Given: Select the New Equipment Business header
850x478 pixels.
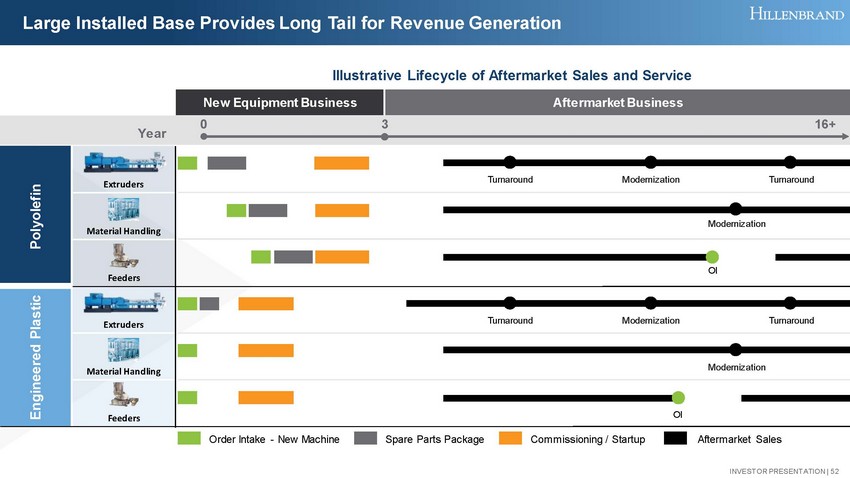Looking at the screenshot, I should 280,102.
